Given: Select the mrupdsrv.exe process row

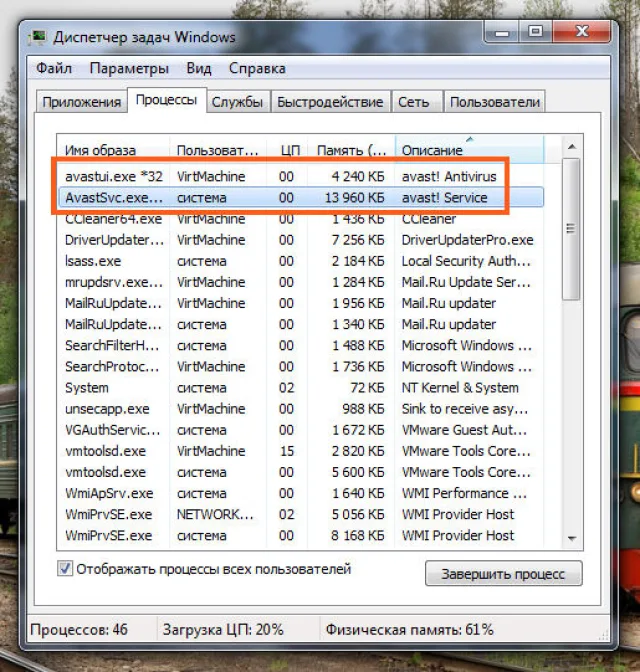Looking at the screenshot, I should click(x=301, y=282).
